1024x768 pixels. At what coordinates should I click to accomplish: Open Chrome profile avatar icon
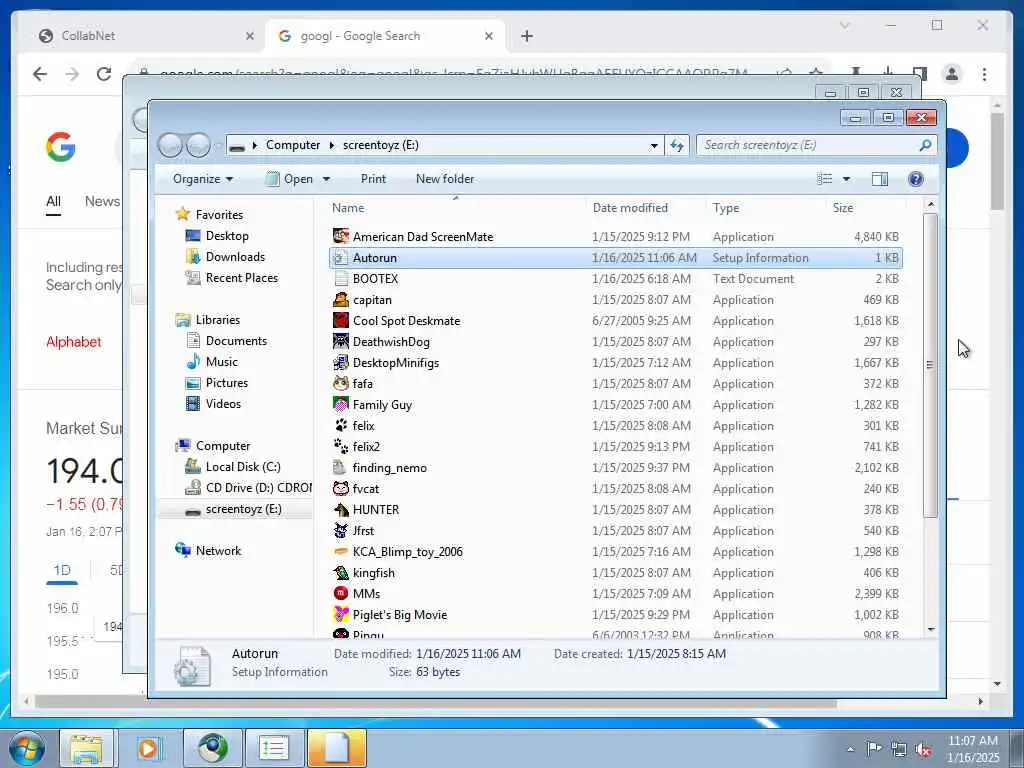pyautogui.click(x=952, y=74)
